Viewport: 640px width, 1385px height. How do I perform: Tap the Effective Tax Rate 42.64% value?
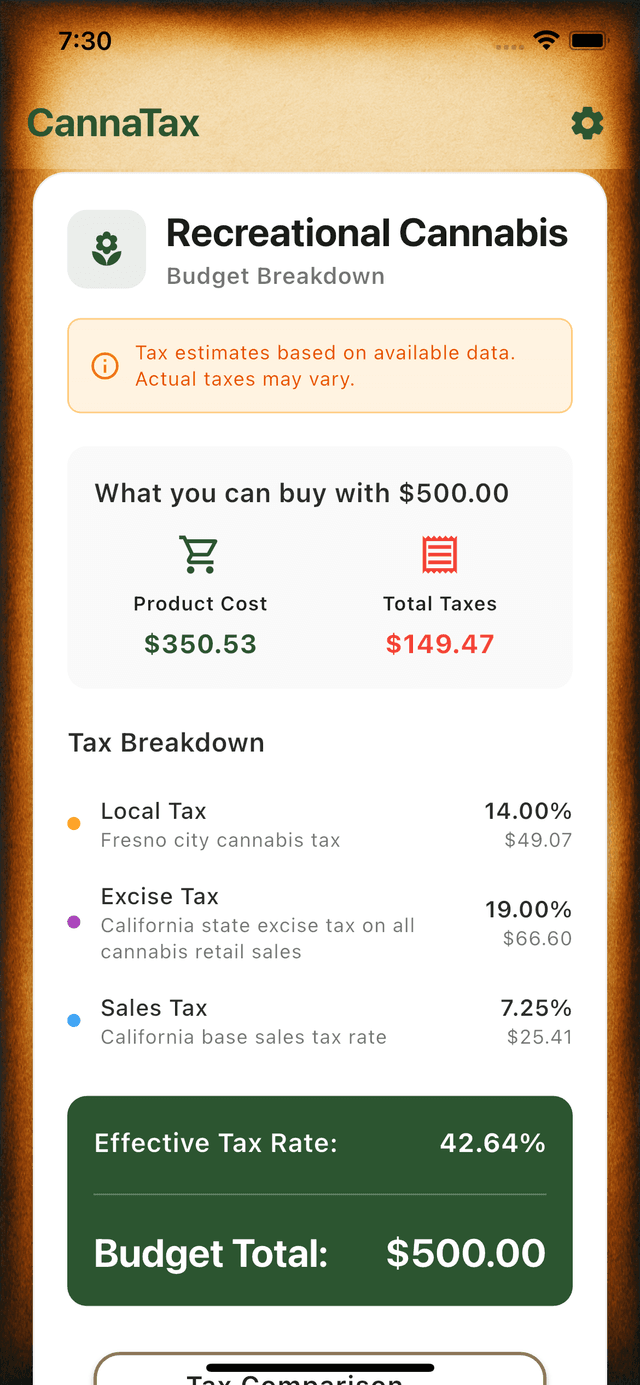(493, 1143)
